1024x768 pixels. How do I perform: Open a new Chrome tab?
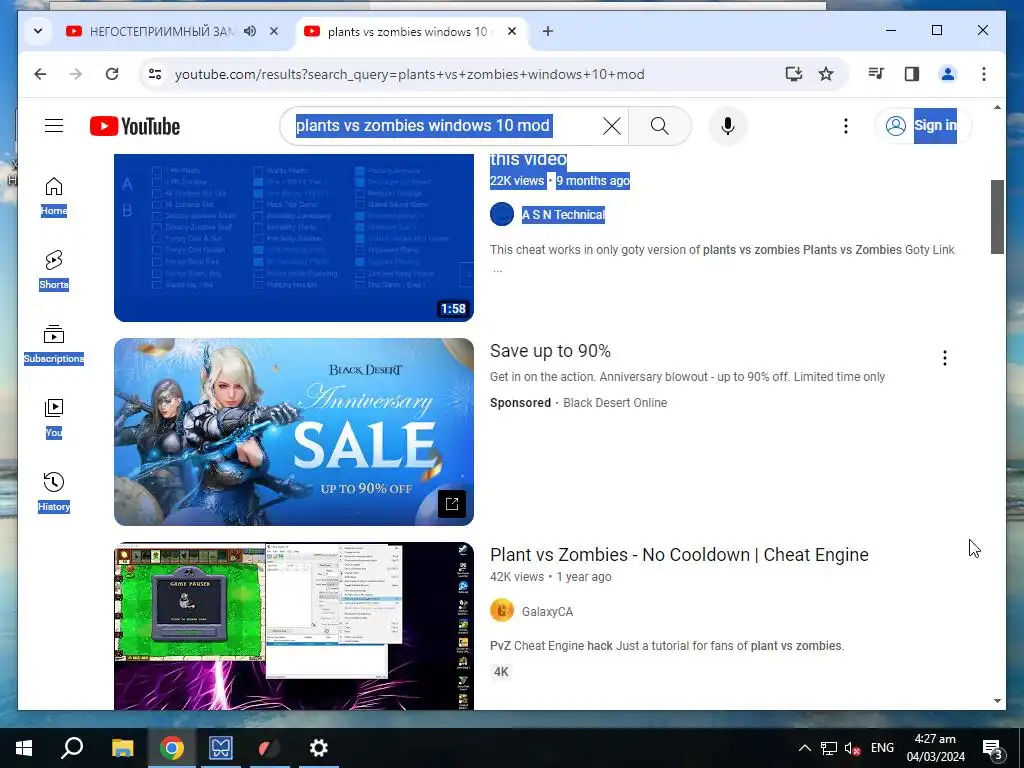[x=547, y=31]
